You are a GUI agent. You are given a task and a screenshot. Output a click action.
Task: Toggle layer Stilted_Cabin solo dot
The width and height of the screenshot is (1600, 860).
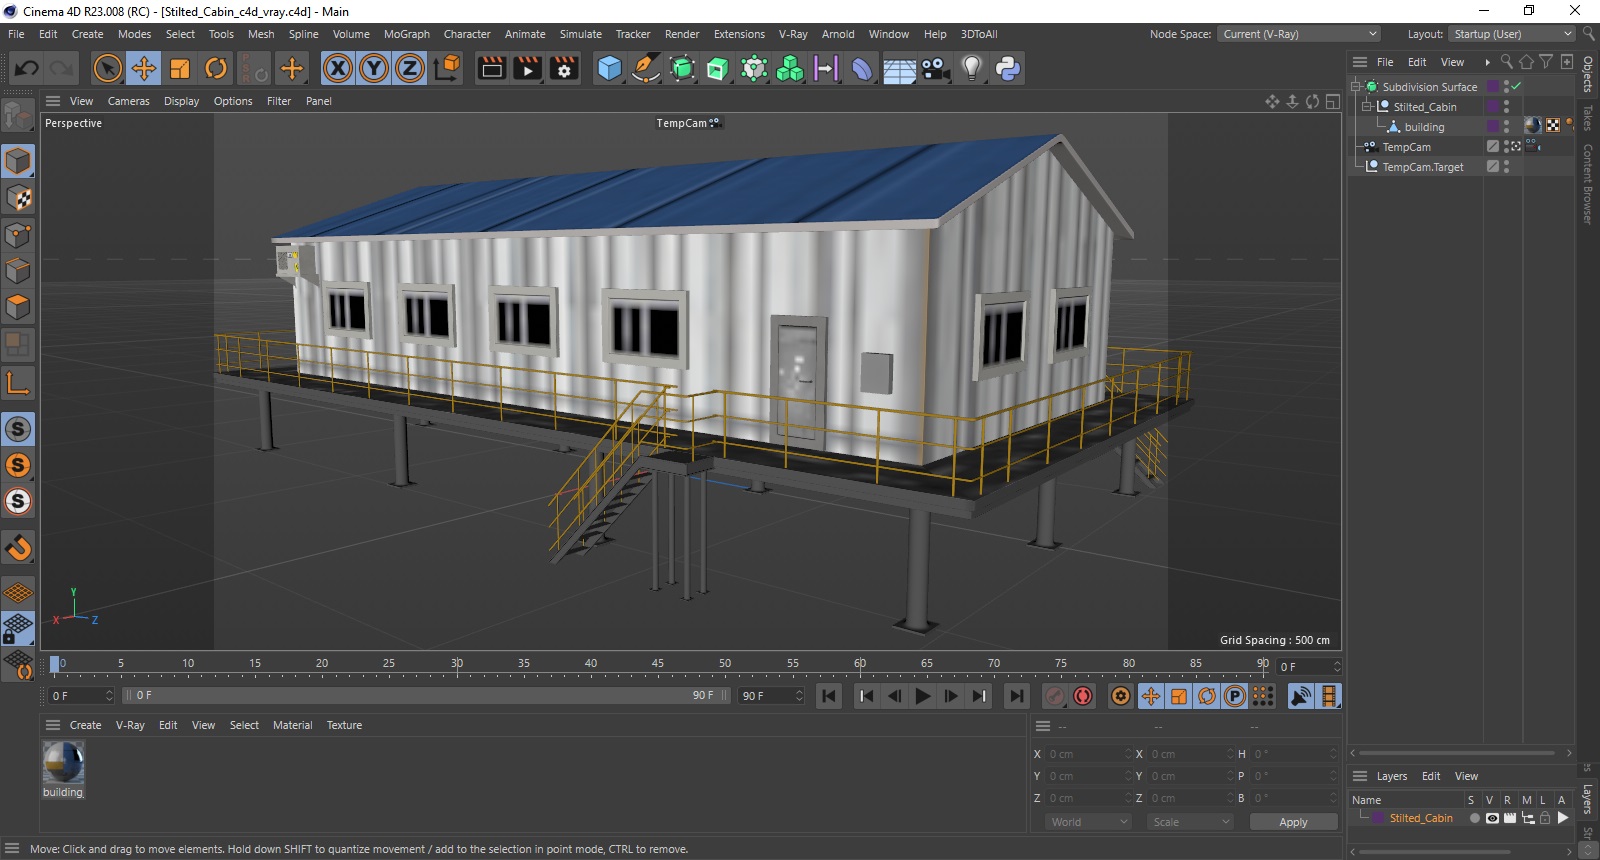[1474, 818]
